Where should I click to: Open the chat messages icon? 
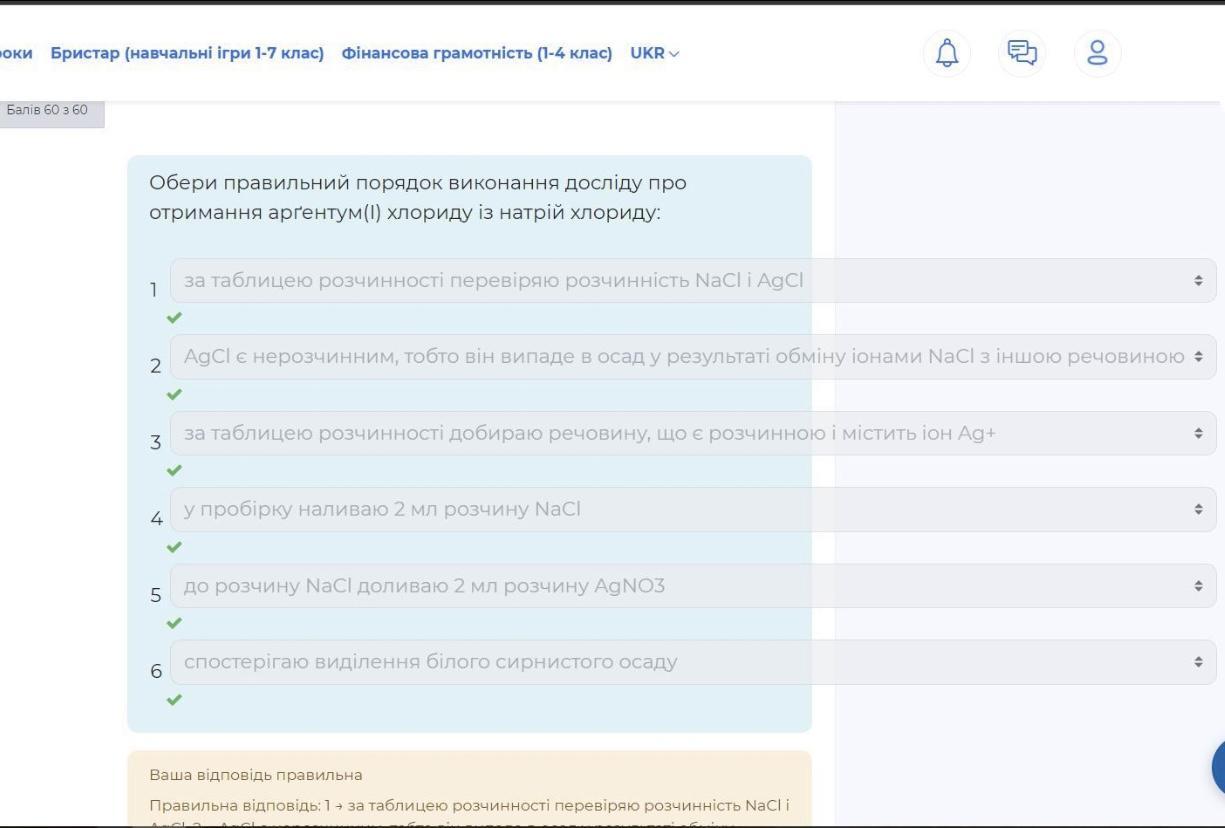(1022, 52)
